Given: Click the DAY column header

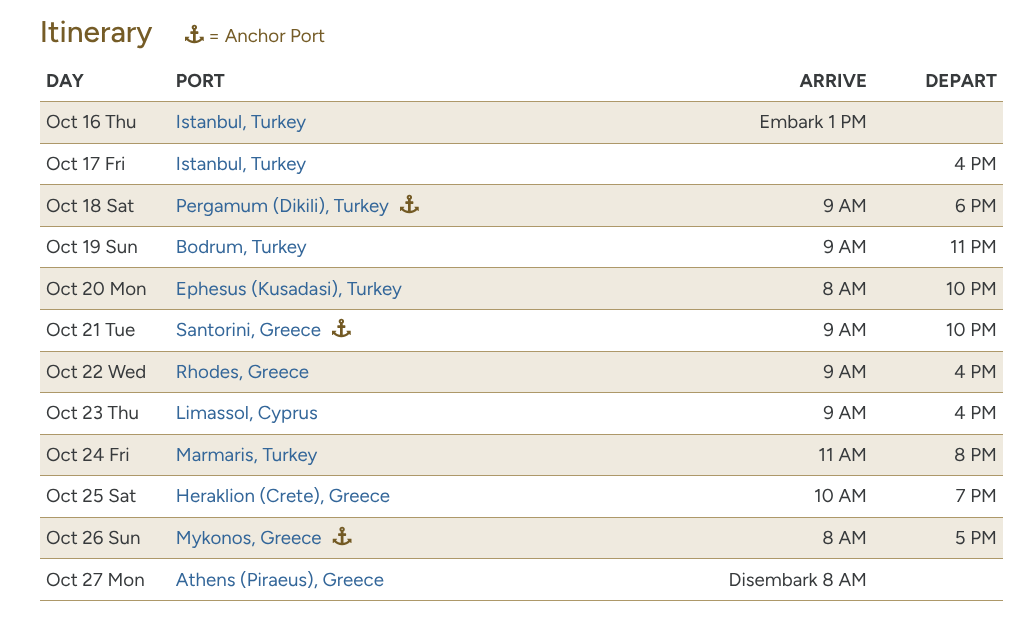Looking at the screenshot, I should (x=65, y=81).
